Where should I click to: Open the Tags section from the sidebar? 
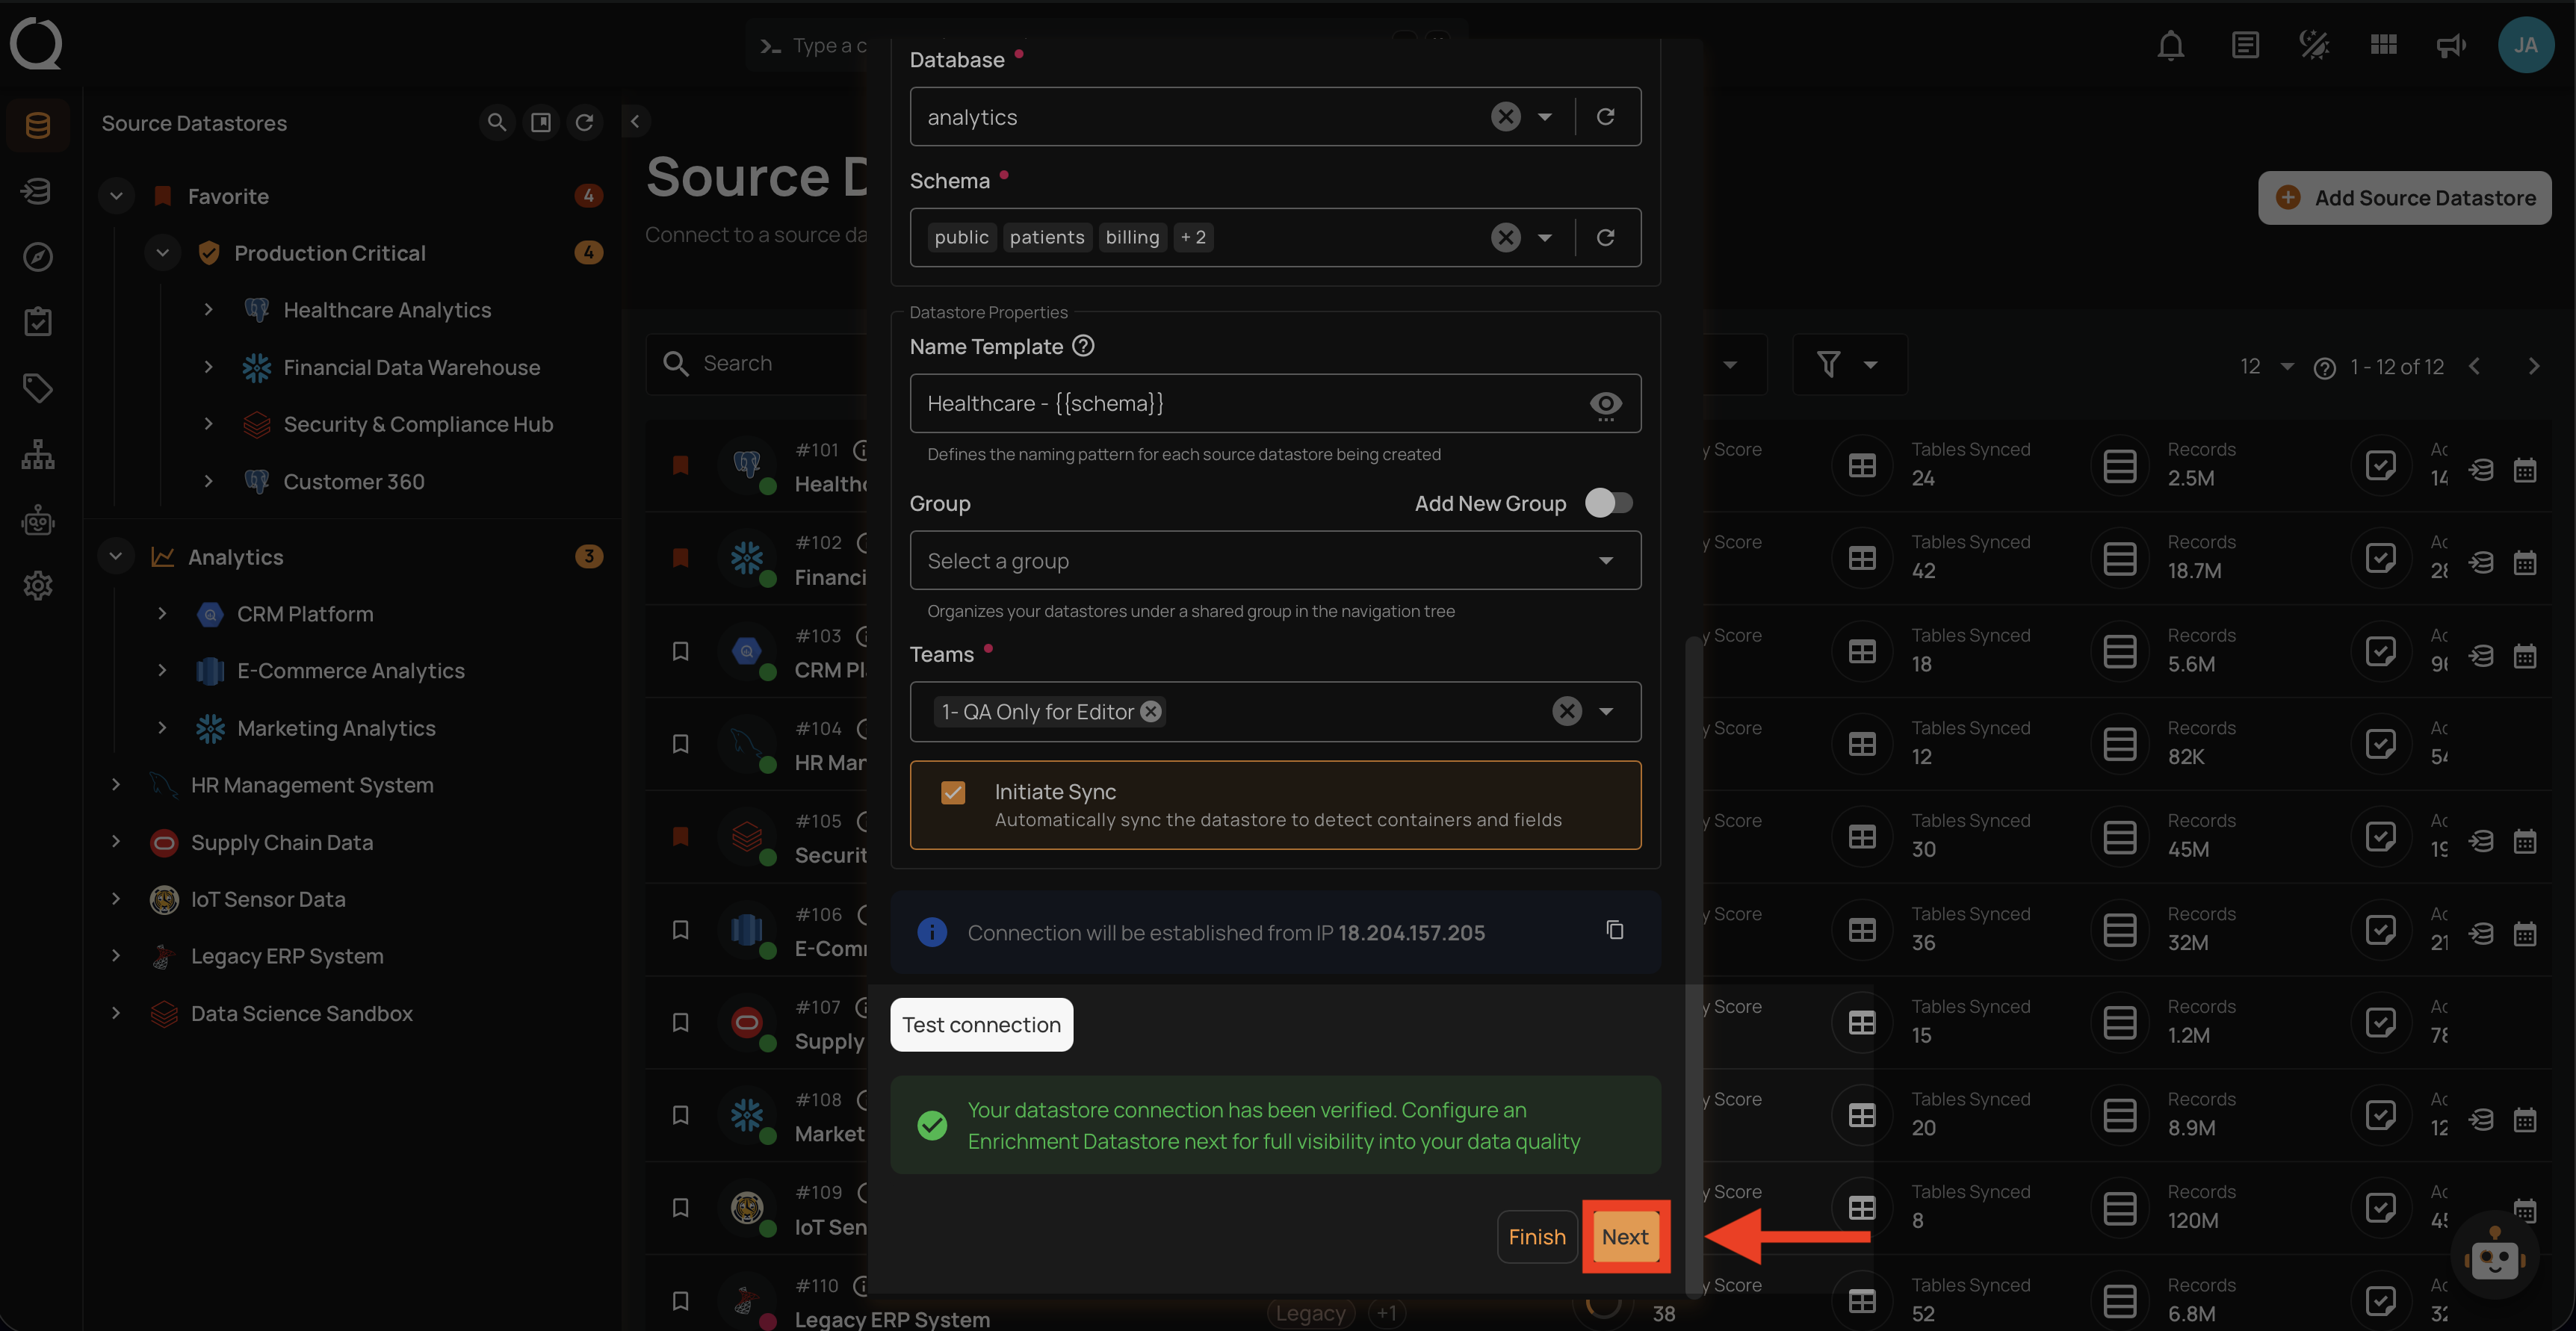coord(37,388)
